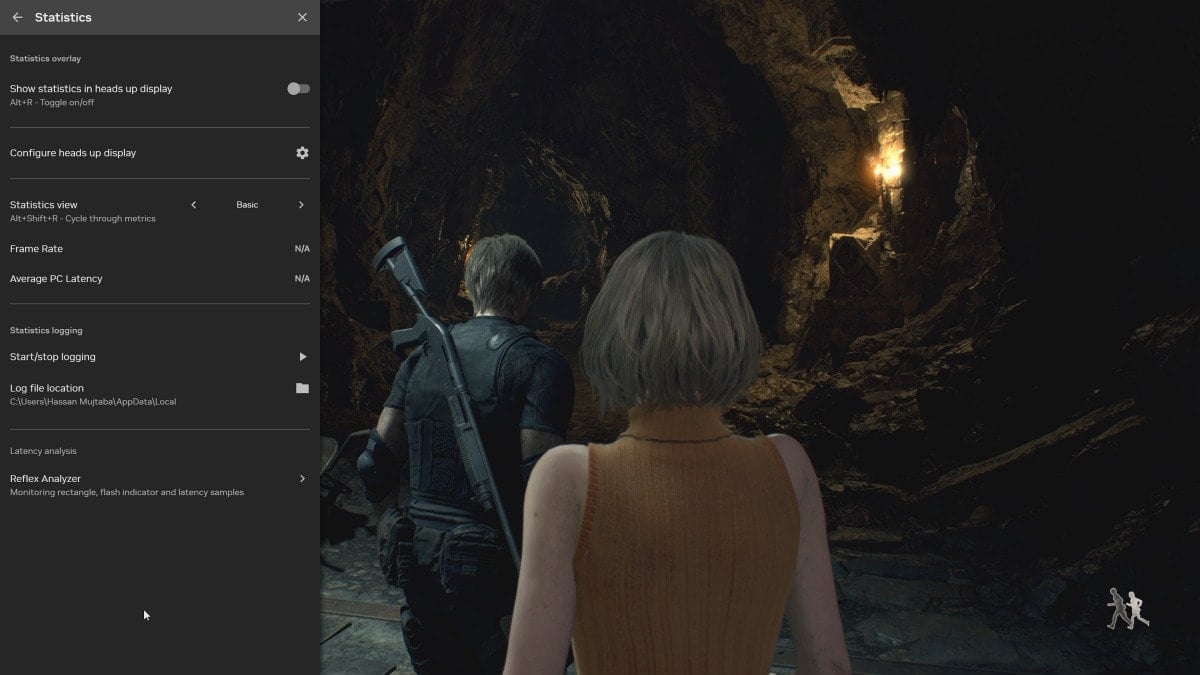Click the Basic statistics view value
Image resolution: width=1200 pixels, height=675 pixels.
[247, 205]
